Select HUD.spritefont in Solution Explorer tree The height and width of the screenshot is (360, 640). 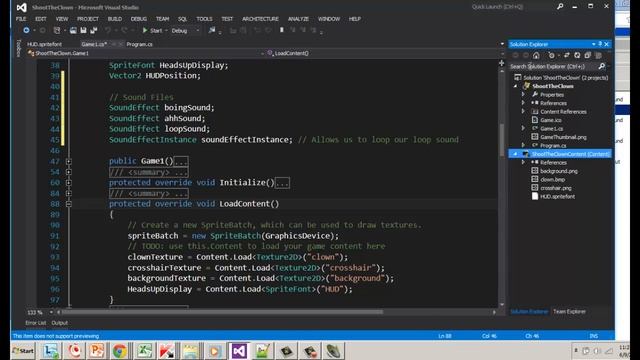point(558,196)
